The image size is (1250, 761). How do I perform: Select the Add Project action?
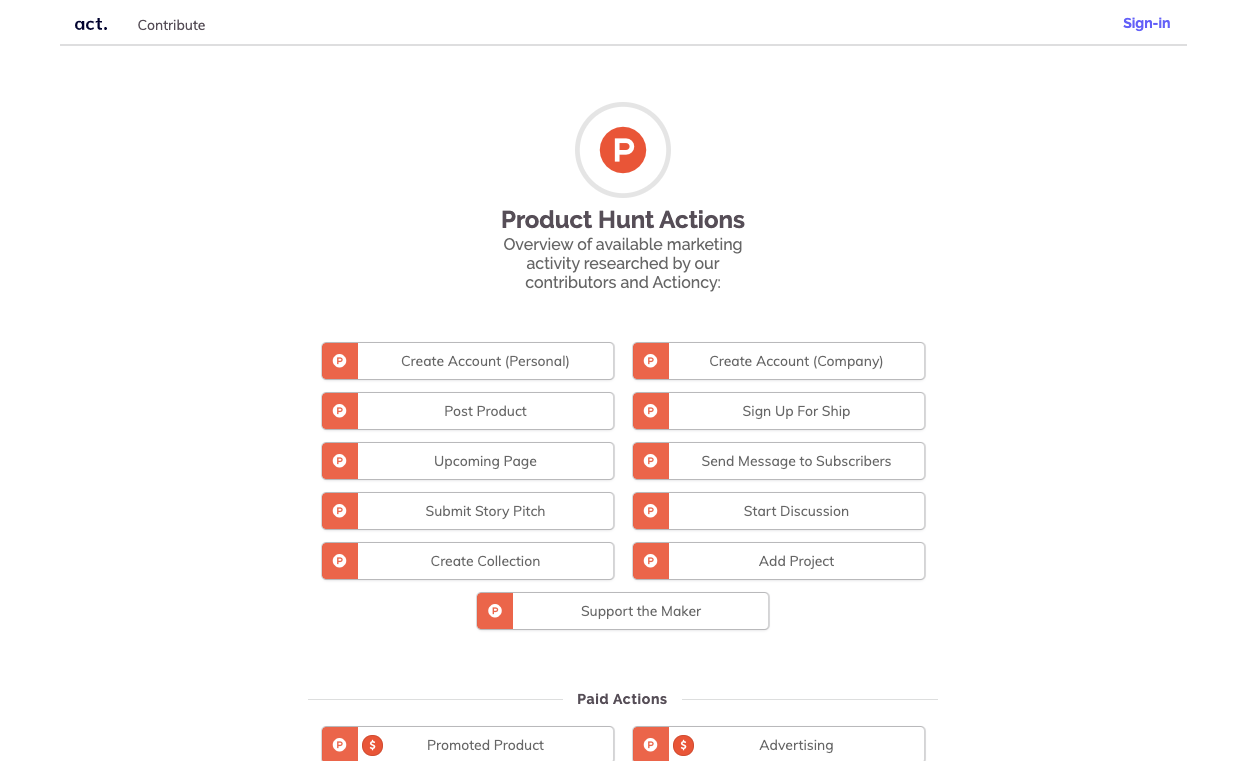796,561
